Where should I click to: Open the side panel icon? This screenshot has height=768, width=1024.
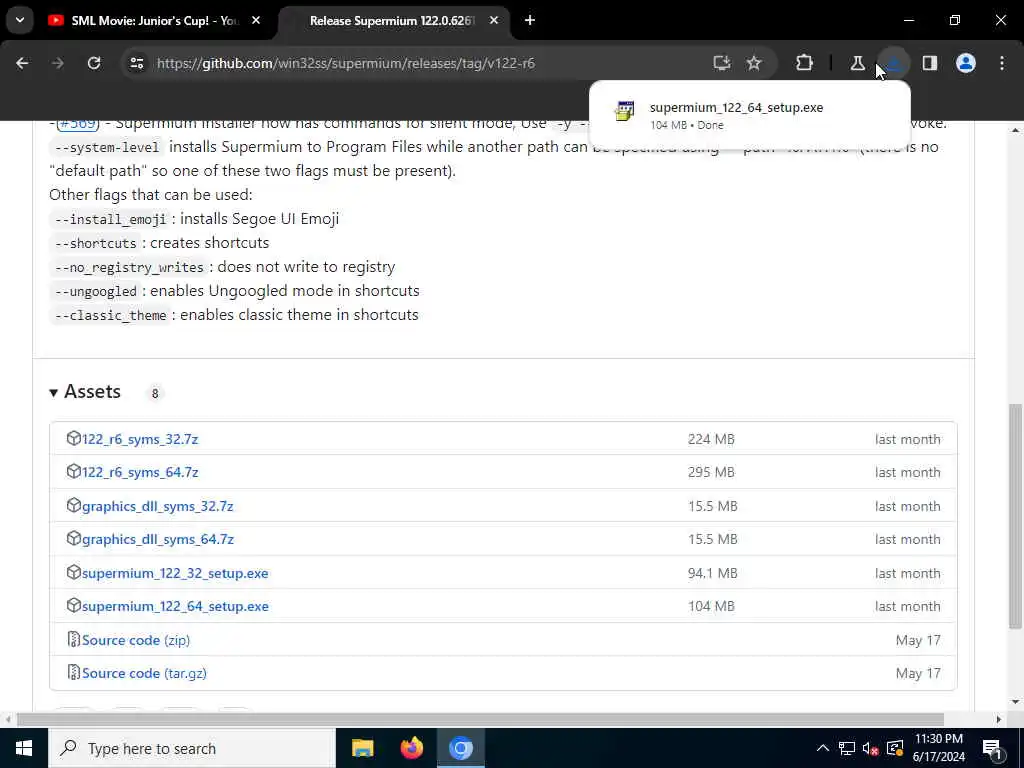tap(930, 63)
